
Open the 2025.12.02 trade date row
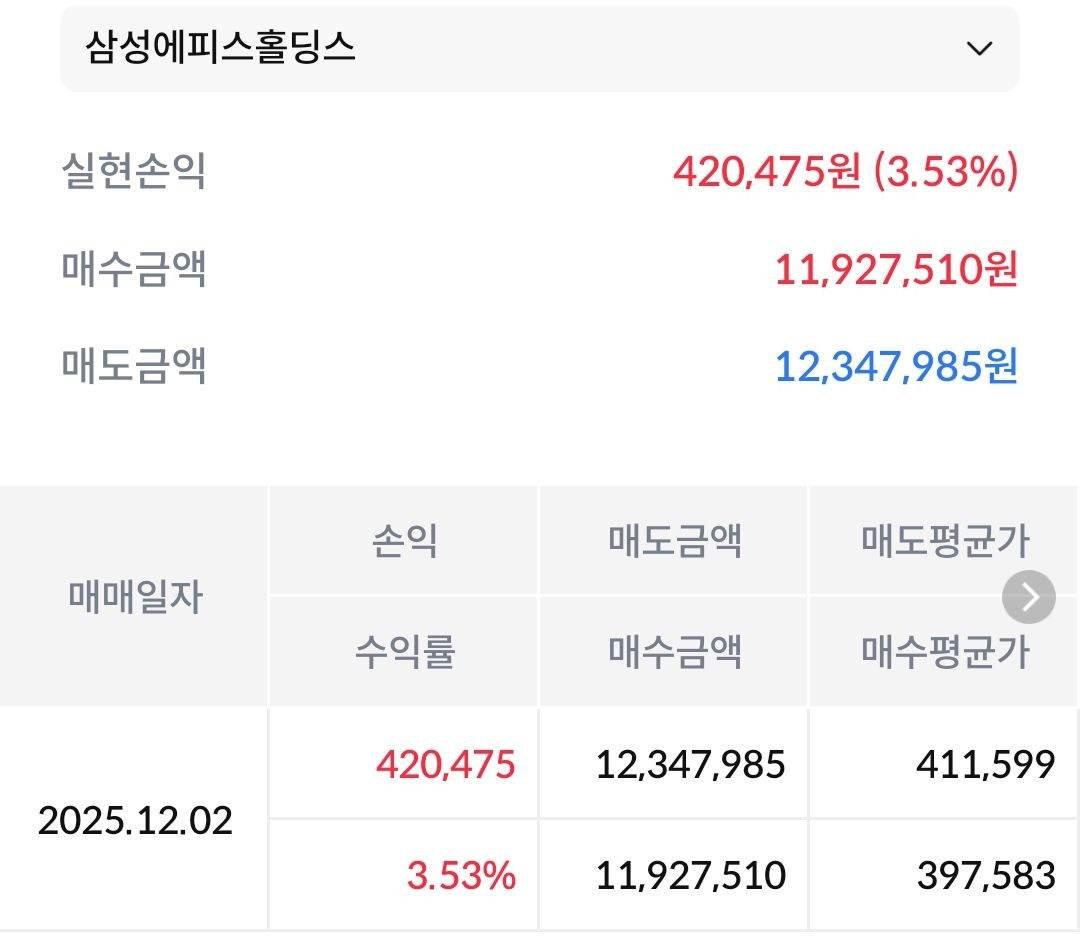(135, 821)
